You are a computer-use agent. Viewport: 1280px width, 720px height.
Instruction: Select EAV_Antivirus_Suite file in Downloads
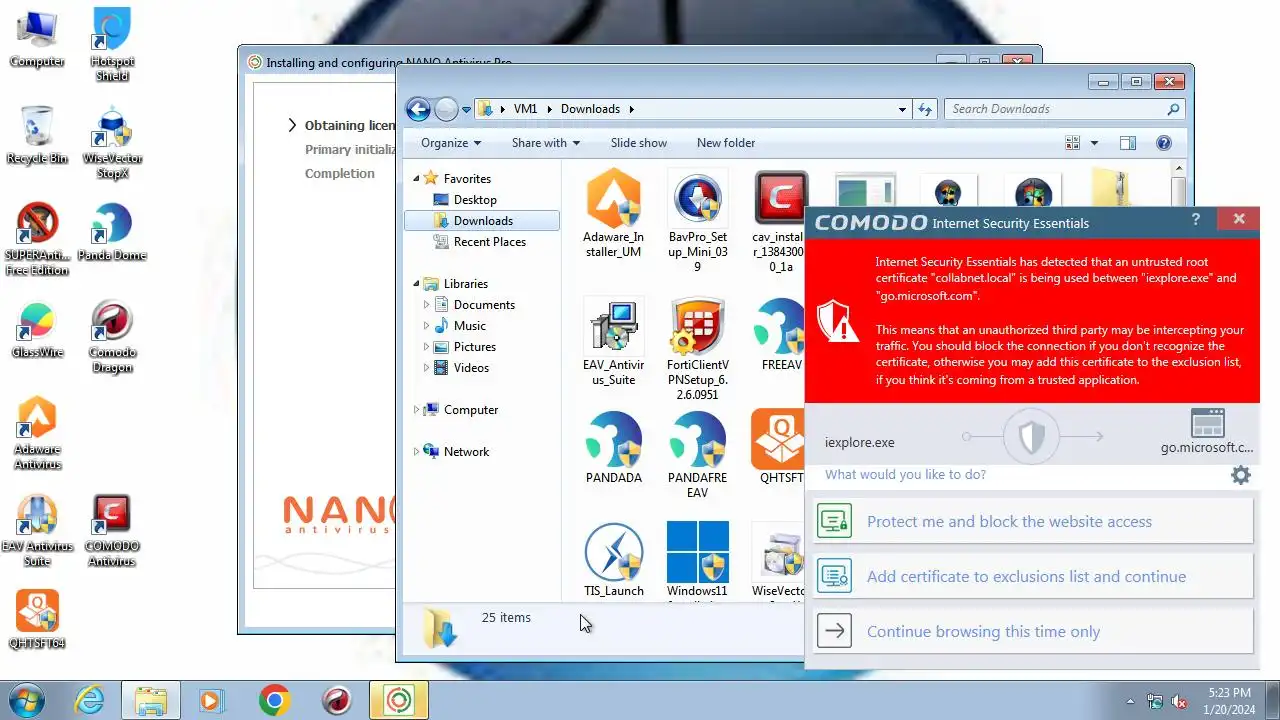[613, 342]
